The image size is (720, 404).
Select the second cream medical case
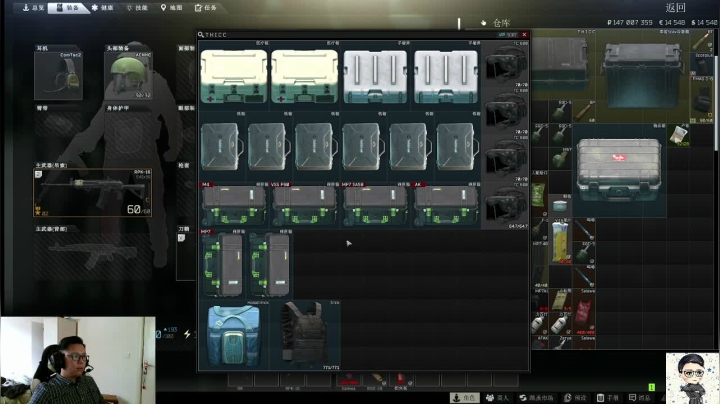coord(304,76)
